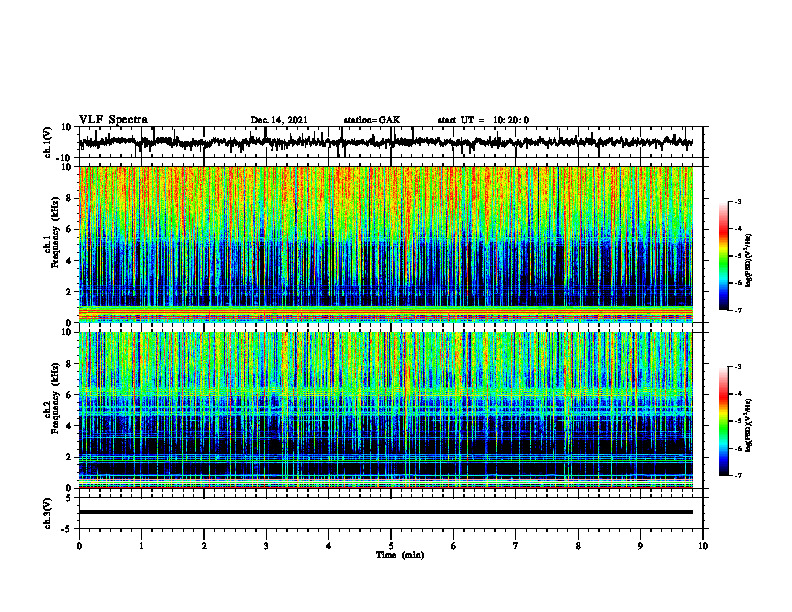
Task: Click the time axis tick label "10"
Action: (x=703, y=546)
